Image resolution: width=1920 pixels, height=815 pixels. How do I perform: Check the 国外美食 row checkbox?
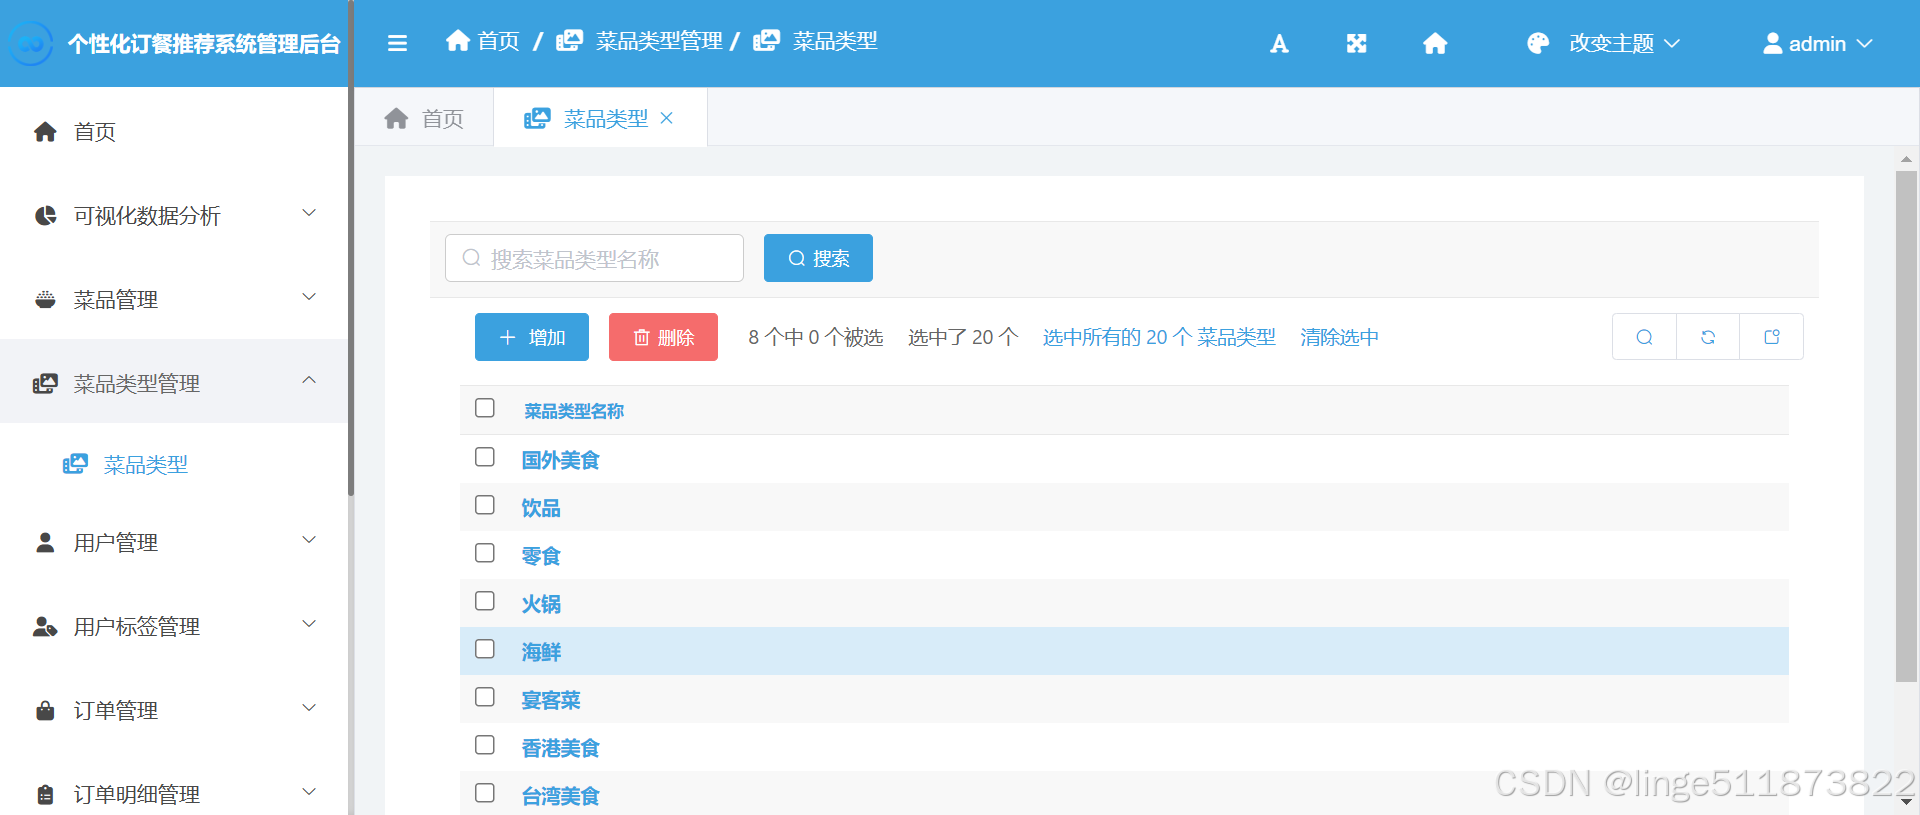pos(485,457)
